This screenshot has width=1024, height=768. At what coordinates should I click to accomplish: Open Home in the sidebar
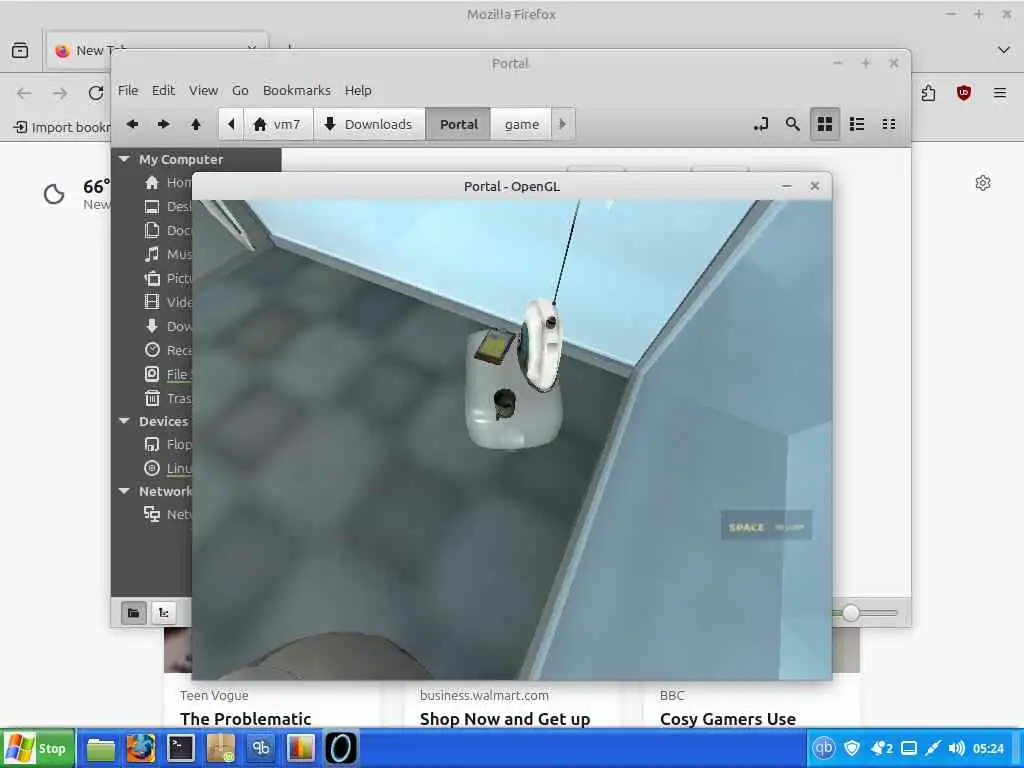[x=168, y=182]
